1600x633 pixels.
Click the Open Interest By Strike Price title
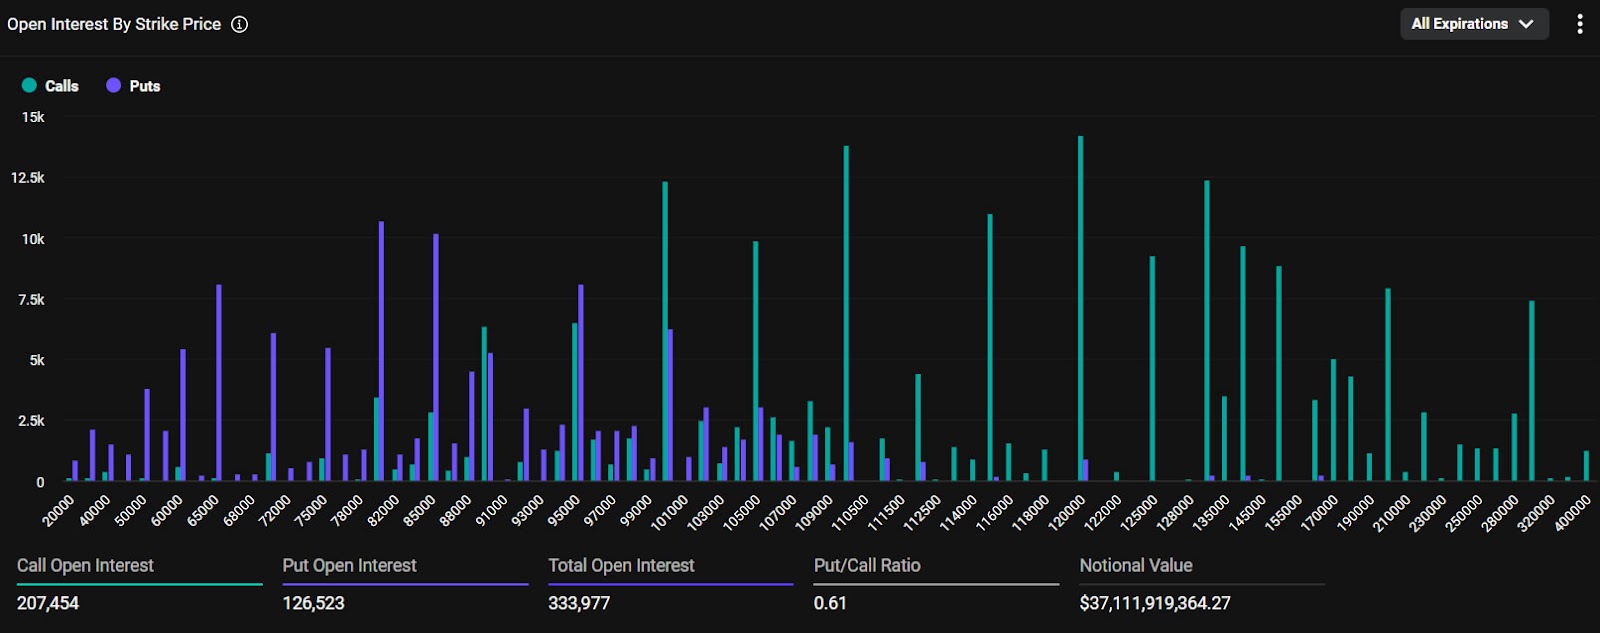pyautogui.click(x=114, y=24)
